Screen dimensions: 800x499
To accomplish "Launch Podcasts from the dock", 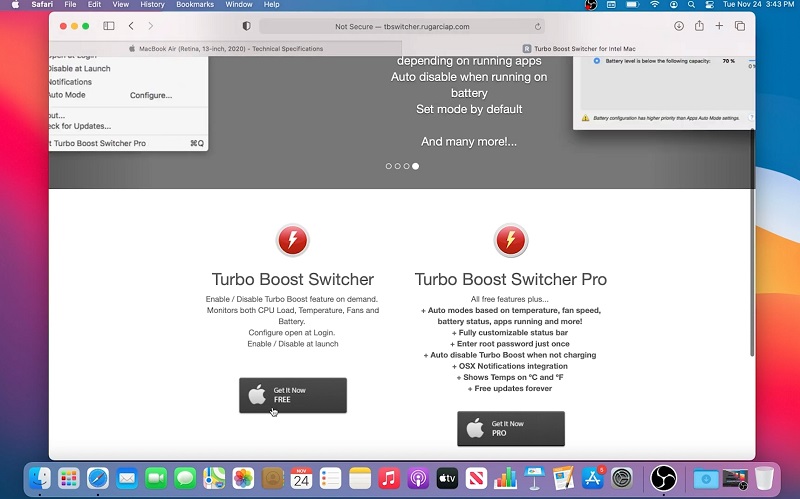I will pyautogui.click(x=418, y=479).
